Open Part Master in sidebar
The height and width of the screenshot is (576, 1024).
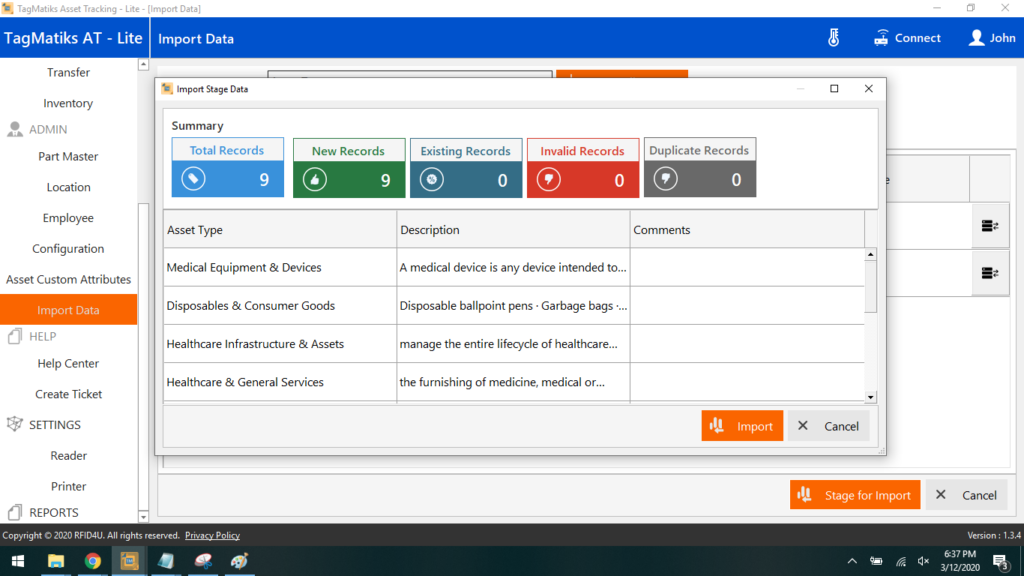click(x=68, y=157)
